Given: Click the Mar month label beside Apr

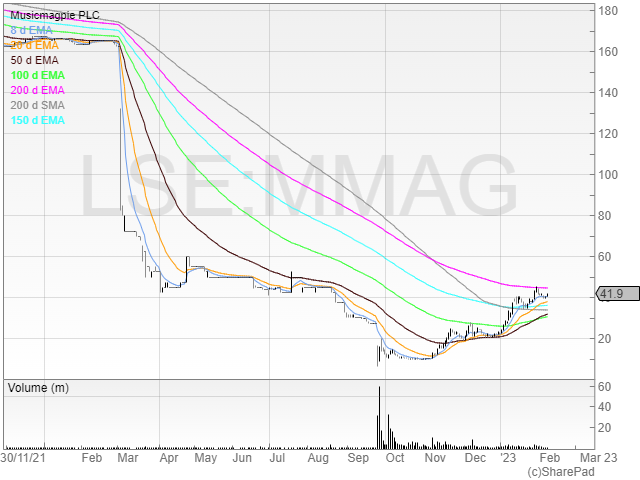Looking at the screenshot, I should 128,458.
